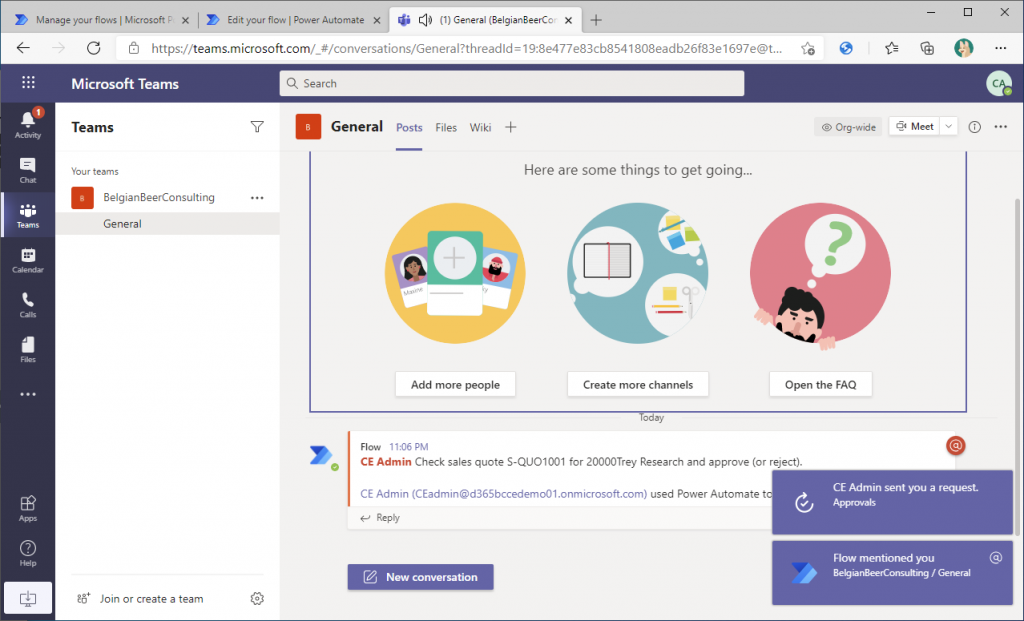Click the browser profile picture
This screenshot has width=1024, height=621.
click(x=963, y=48)
